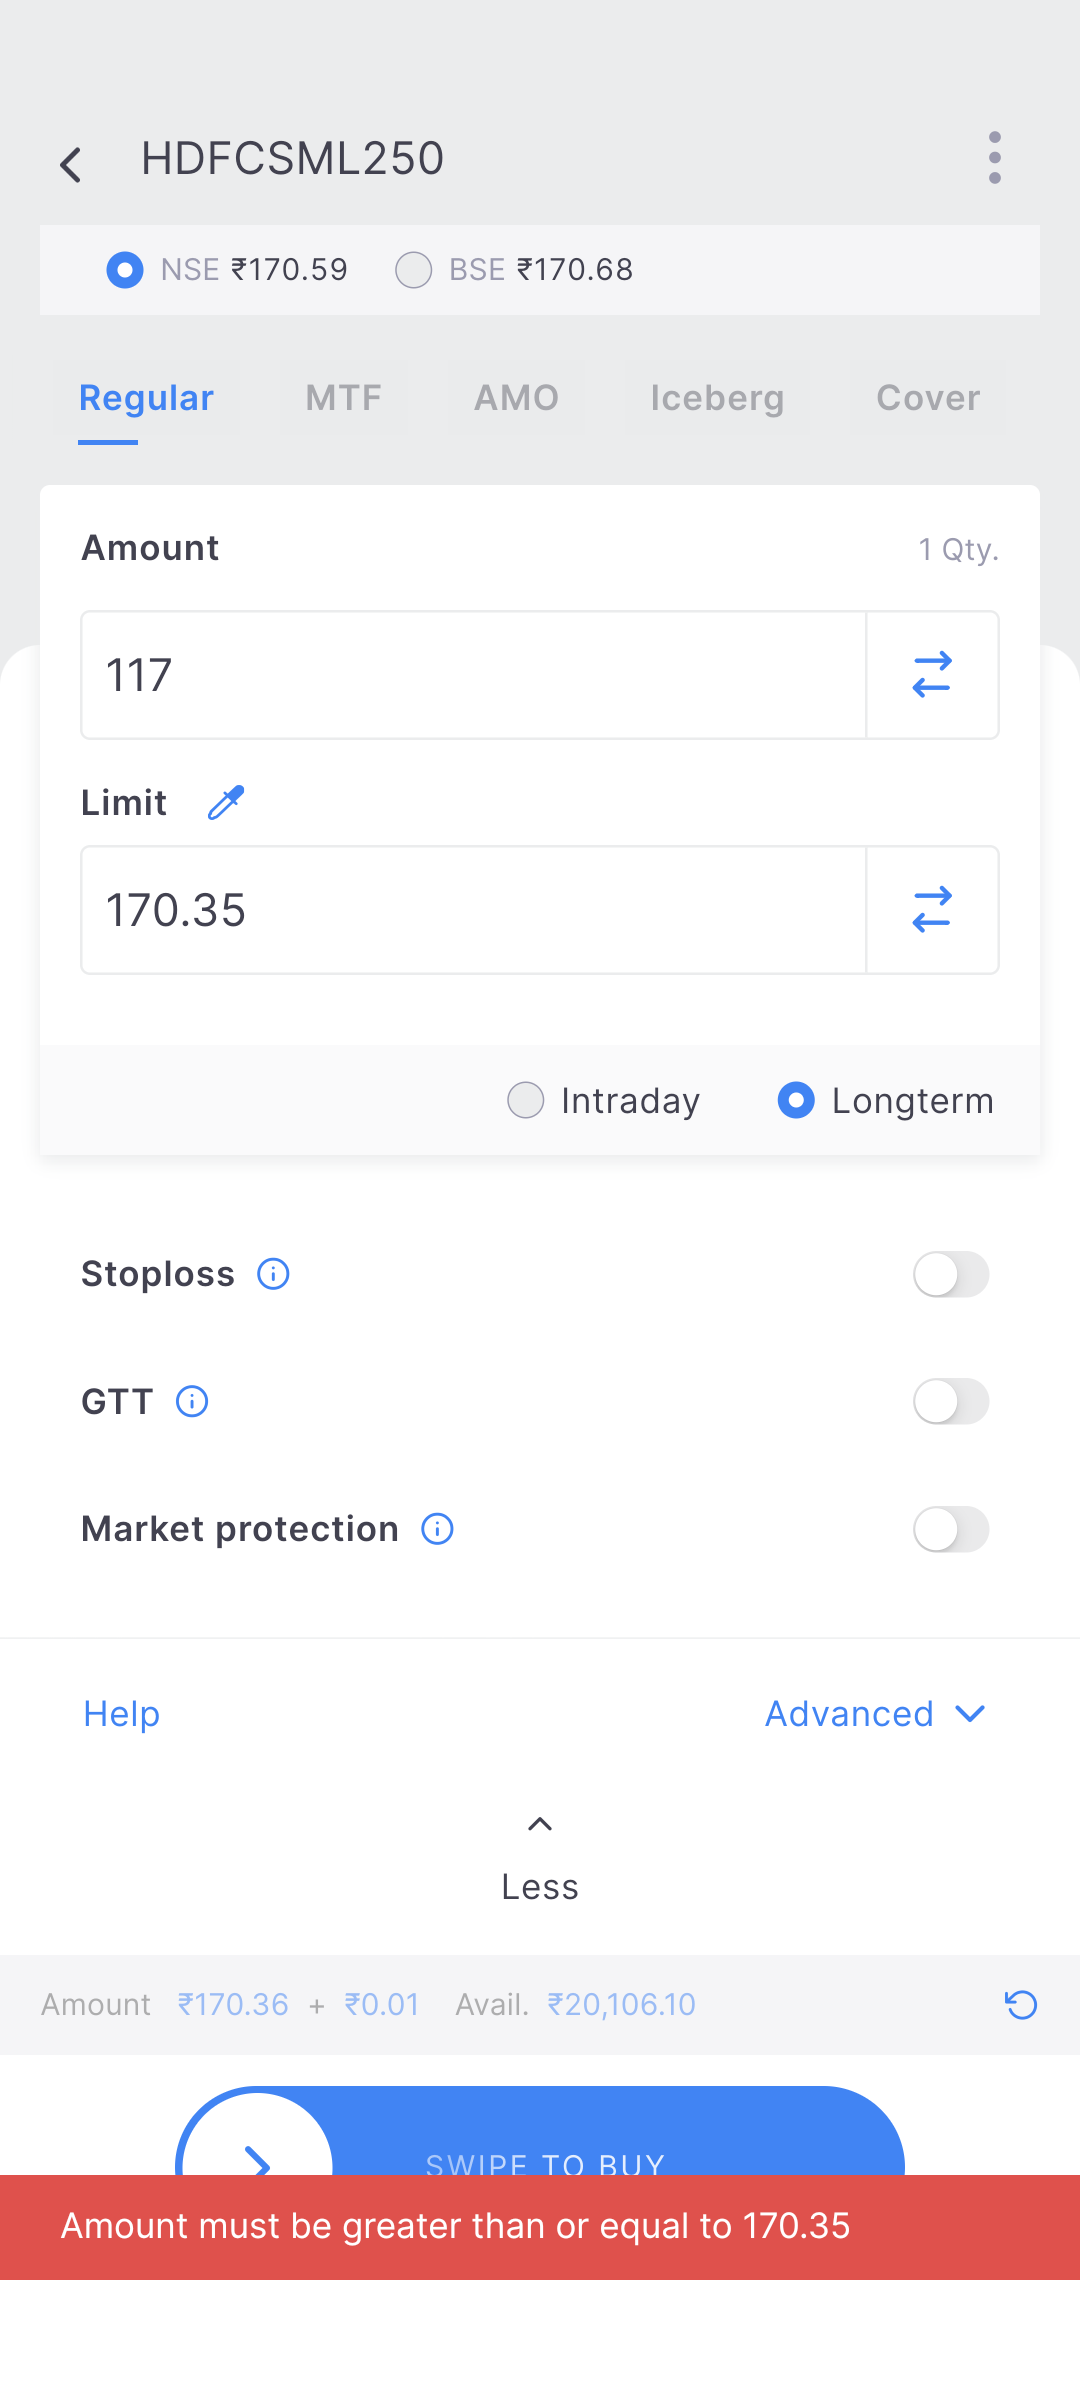Switch to the MTF order tab

click(344, 398)
